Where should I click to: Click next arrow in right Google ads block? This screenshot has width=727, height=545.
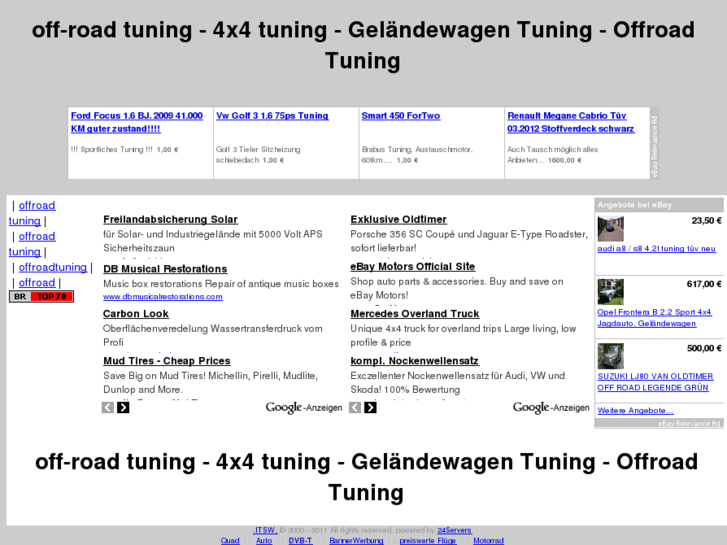click(370, 408)
